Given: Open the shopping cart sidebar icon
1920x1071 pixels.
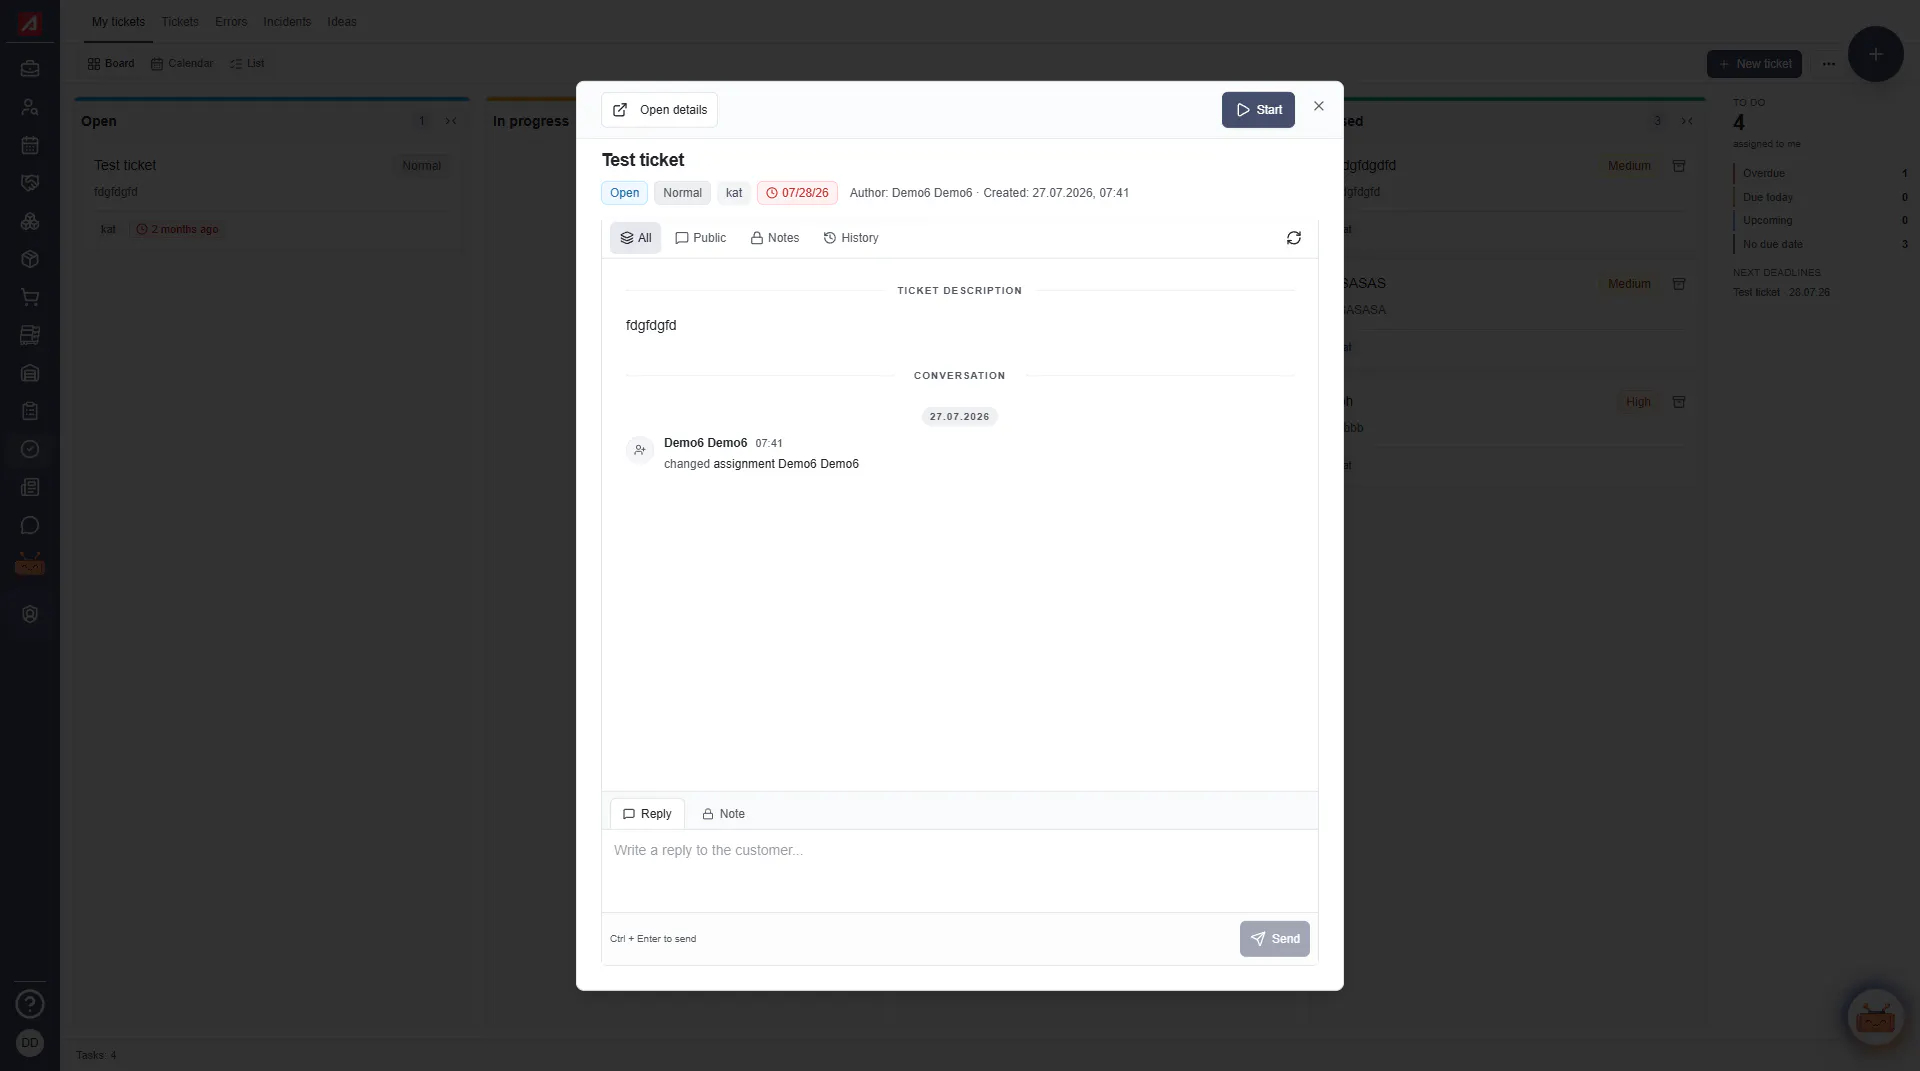Looking at the screenshot, I should (30, 298).
